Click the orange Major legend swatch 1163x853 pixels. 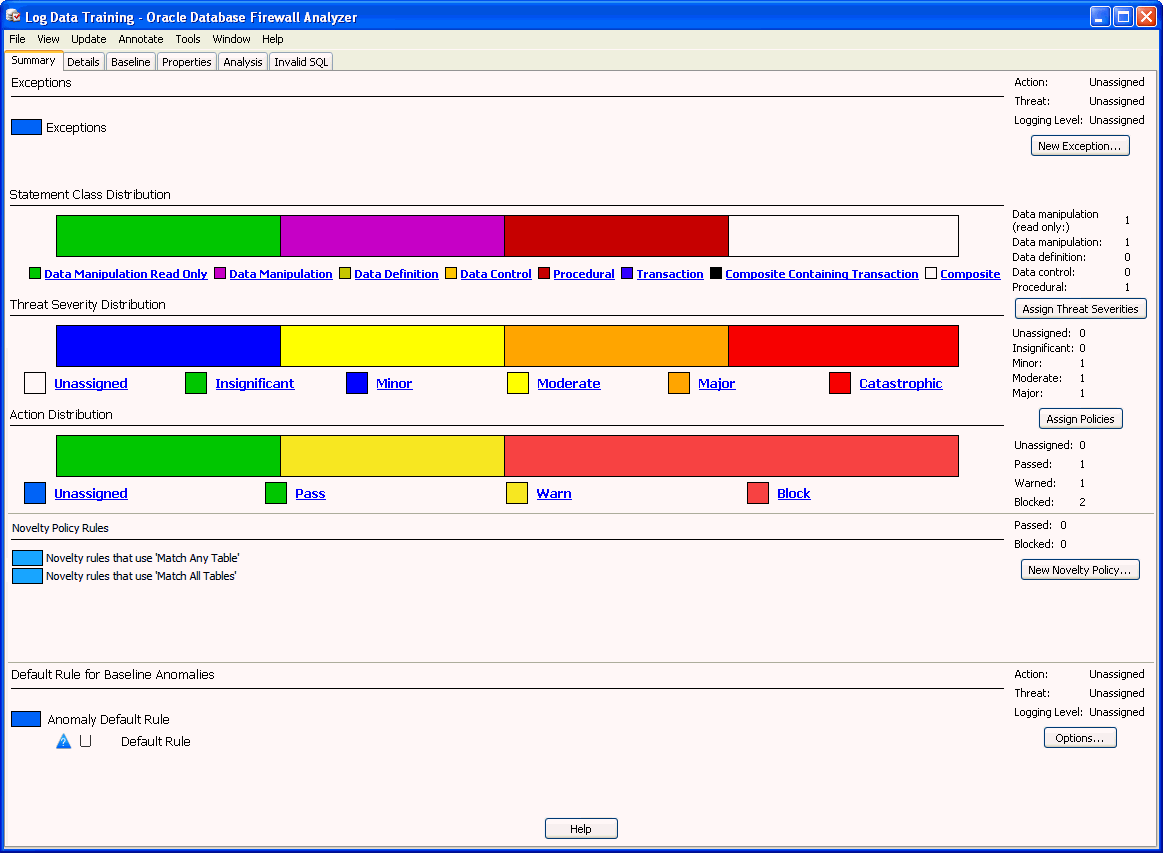pos(679,383)
